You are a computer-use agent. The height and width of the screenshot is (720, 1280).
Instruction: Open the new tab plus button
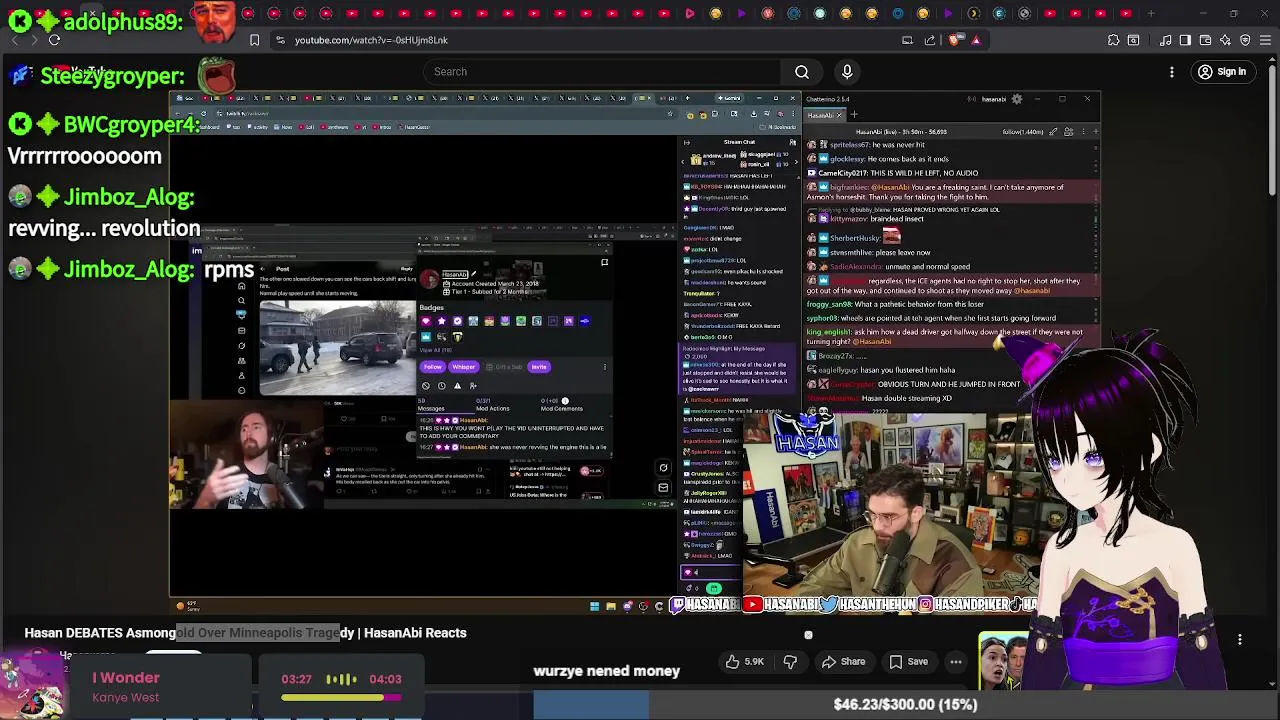coord(1151,14)
